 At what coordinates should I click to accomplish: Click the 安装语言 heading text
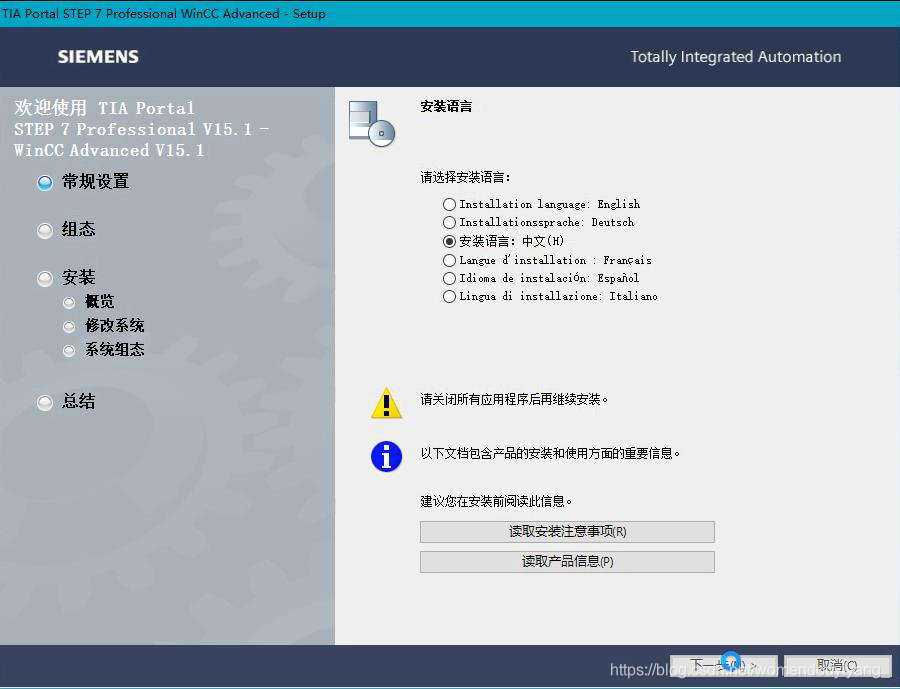446,106
